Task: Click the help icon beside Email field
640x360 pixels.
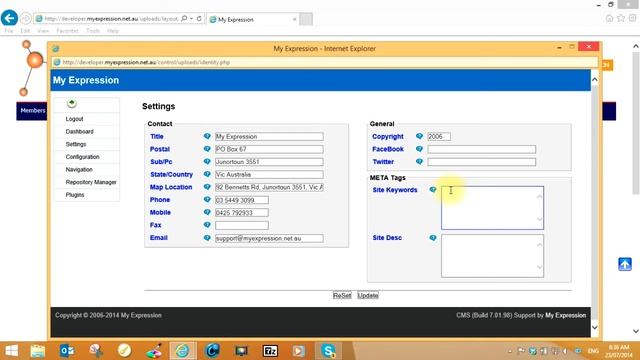Action: pos(207,237)
